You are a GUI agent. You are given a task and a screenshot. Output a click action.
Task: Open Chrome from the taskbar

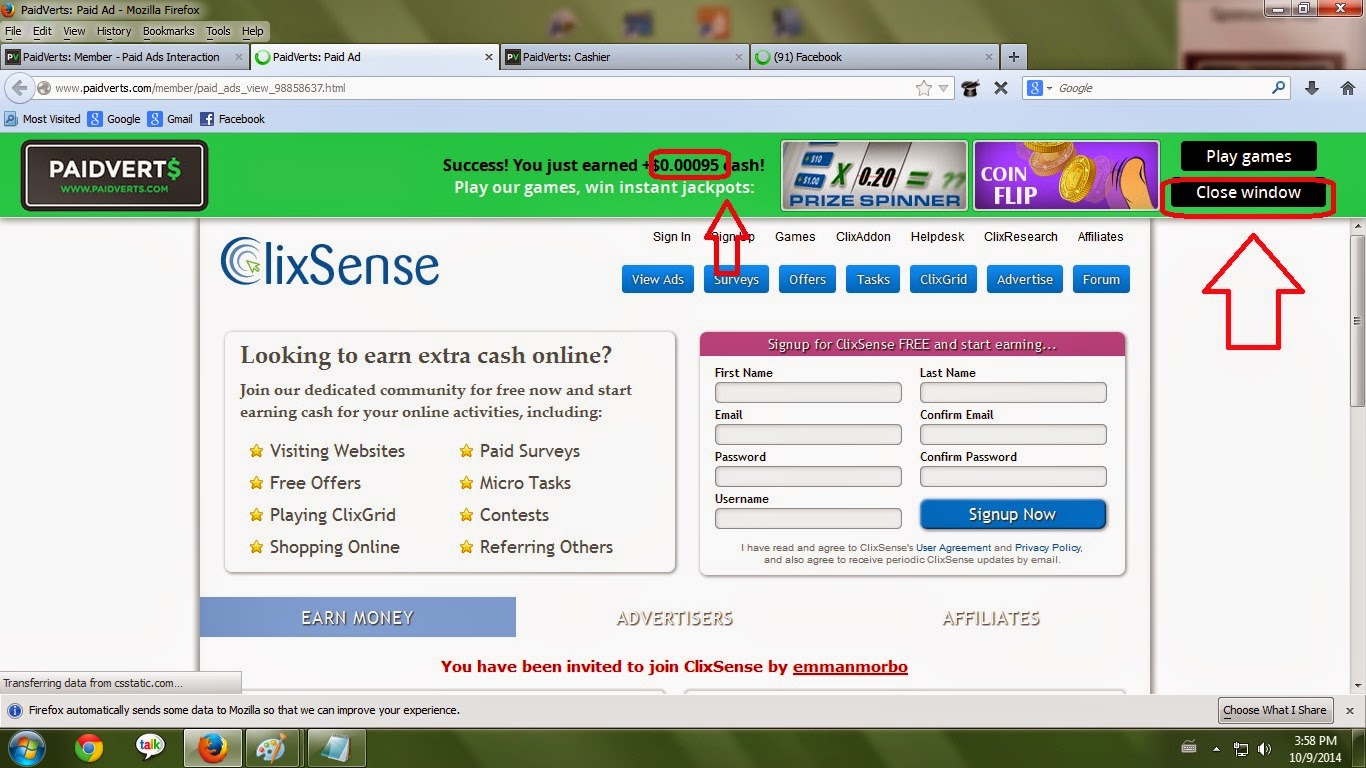pos(89,747)
